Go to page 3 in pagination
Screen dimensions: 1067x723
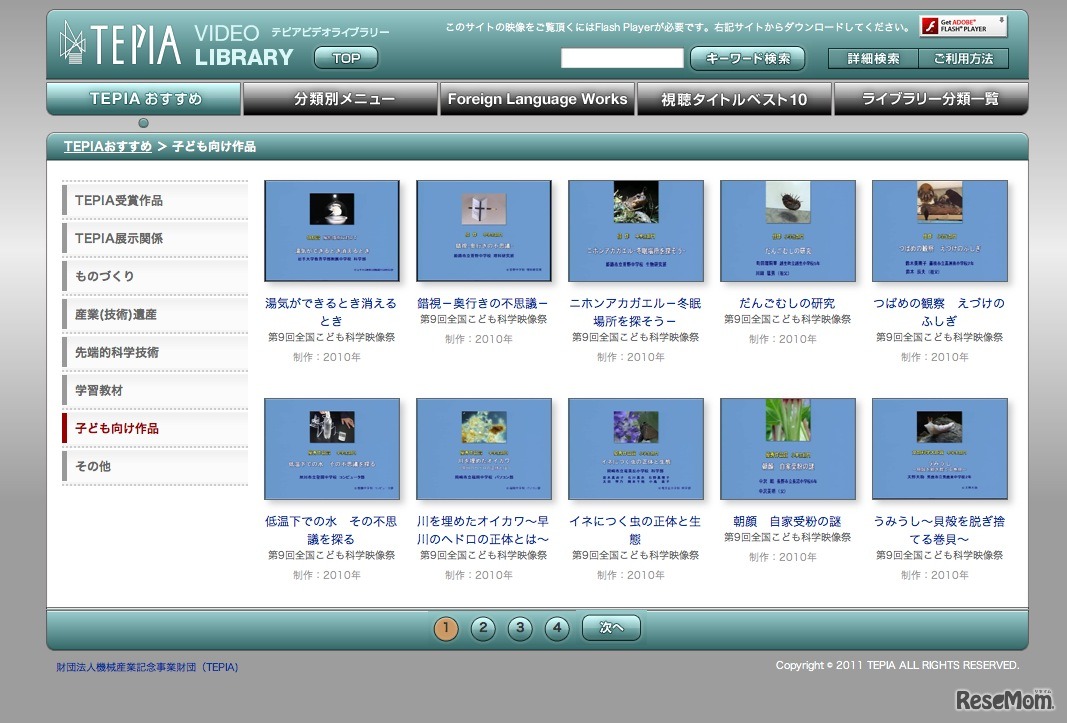click(x=520, y=628)
